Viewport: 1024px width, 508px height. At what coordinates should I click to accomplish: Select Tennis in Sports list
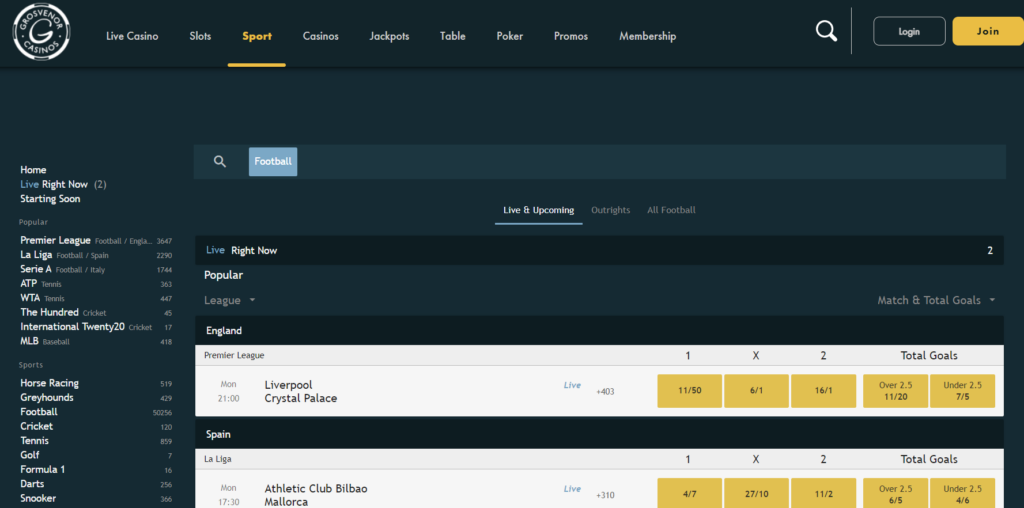[x=96, y=441]
